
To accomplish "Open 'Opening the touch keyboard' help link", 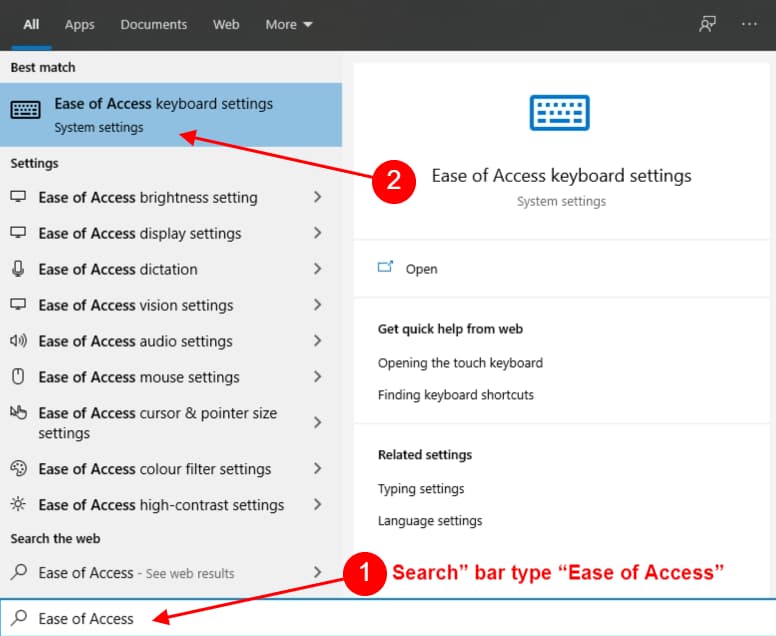I will [x=460, y=363].
